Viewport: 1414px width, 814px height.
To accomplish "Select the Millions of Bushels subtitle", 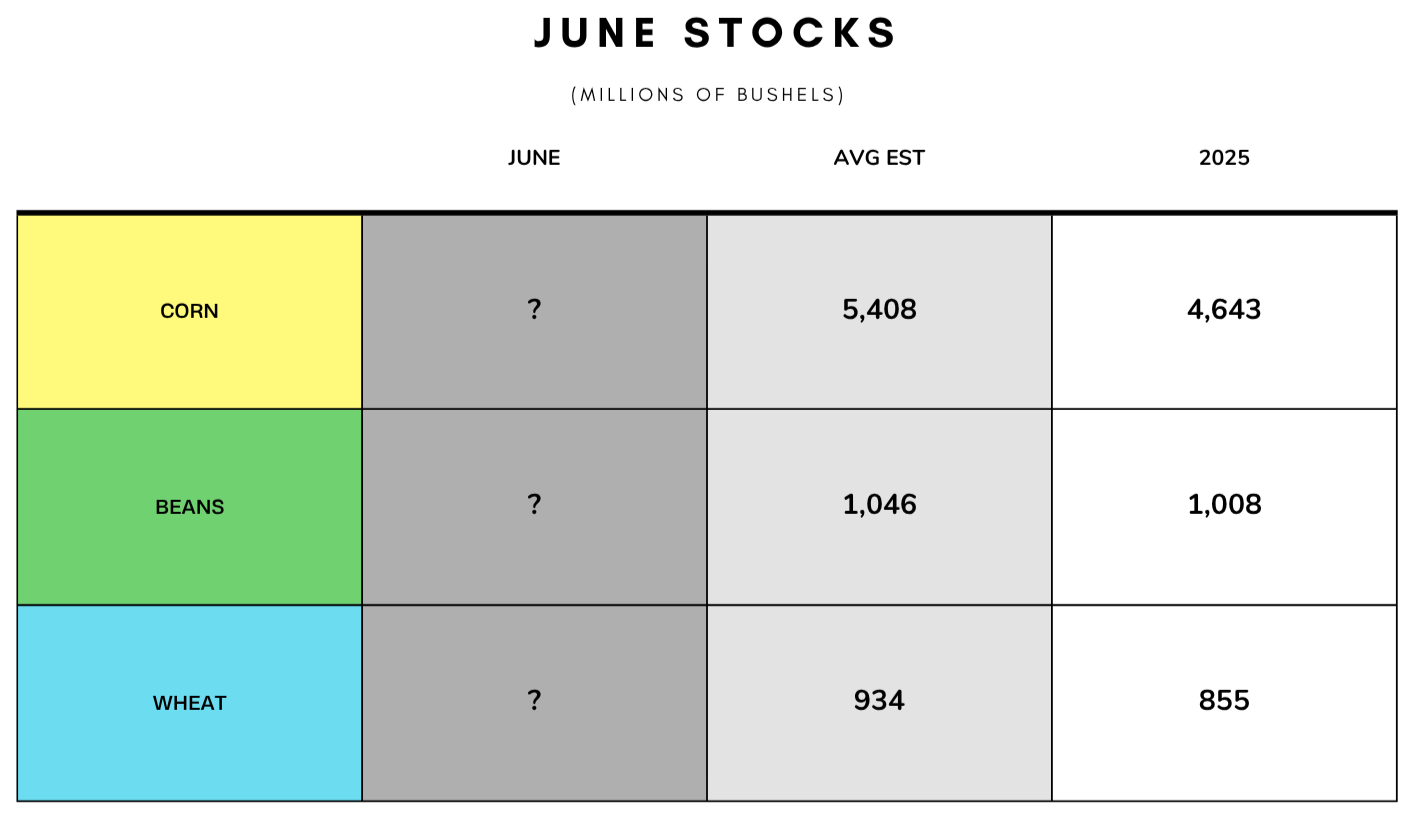I will click(708, 95).
